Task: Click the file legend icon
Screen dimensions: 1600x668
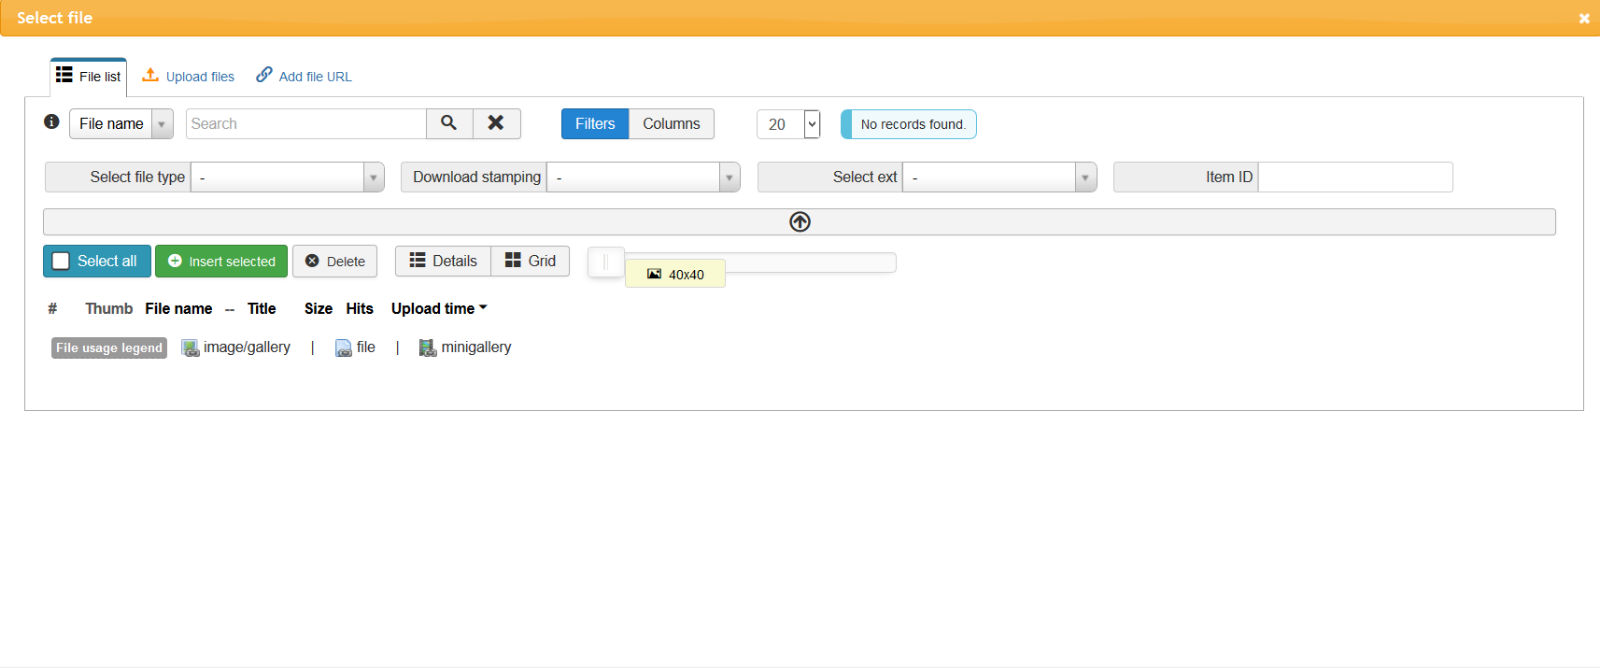Action: (343, 348)
